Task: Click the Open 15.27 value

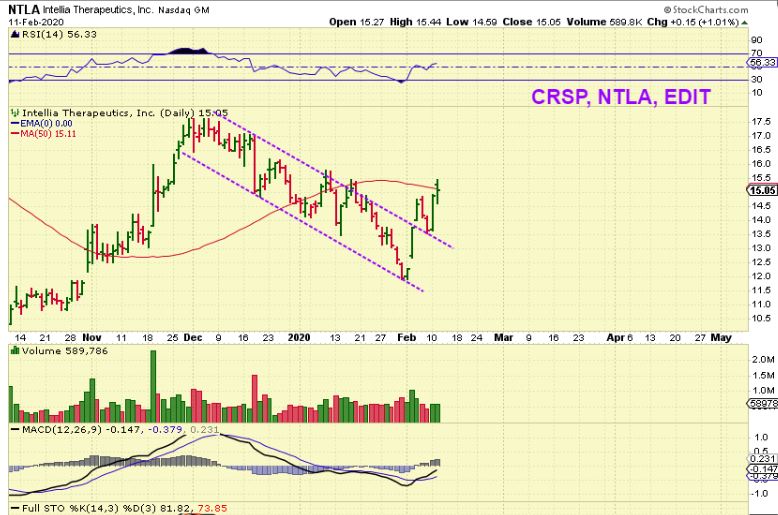Action: point(356,22)
